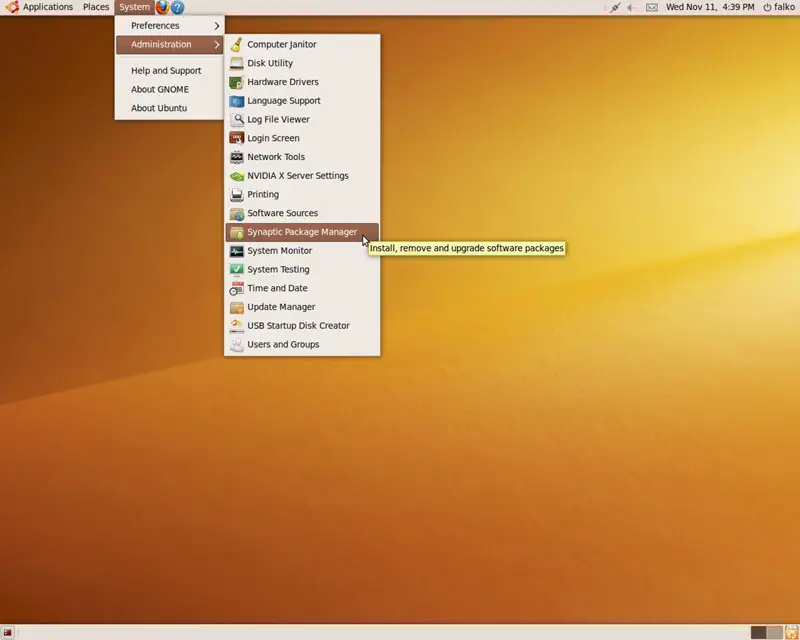
Task: Click the Update Manager icon
Action: [236, 307]
